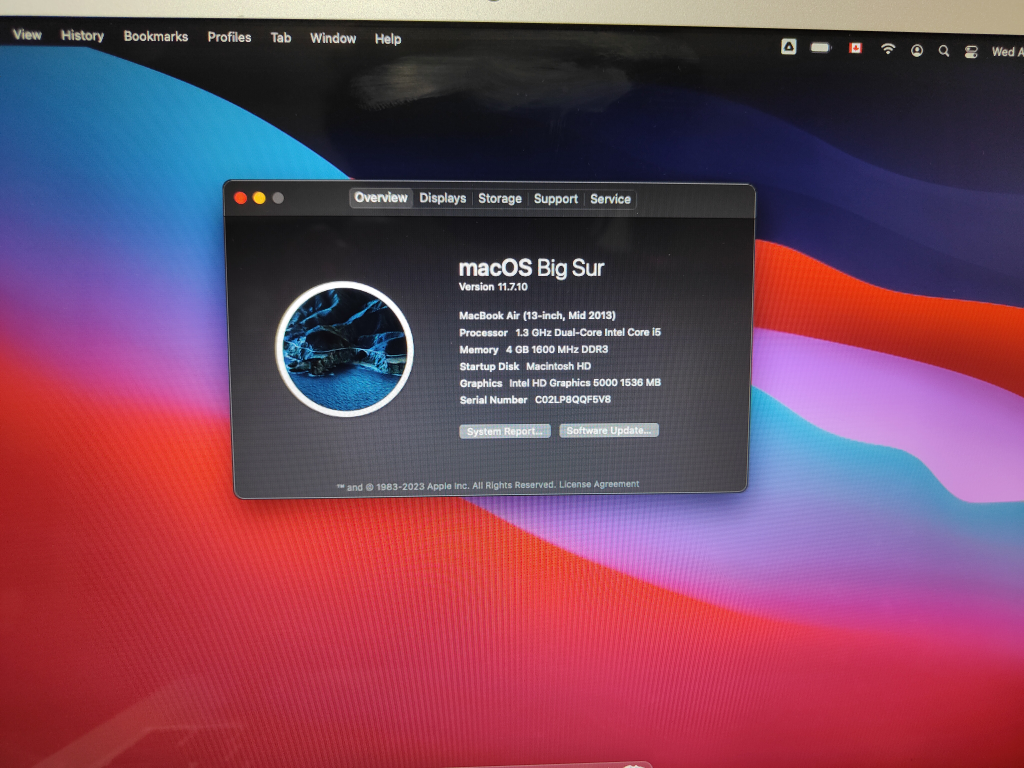Open the View menu
The height and width of the screenshot is (768, 1024).
pyautogui.click(x=27, y=35)
